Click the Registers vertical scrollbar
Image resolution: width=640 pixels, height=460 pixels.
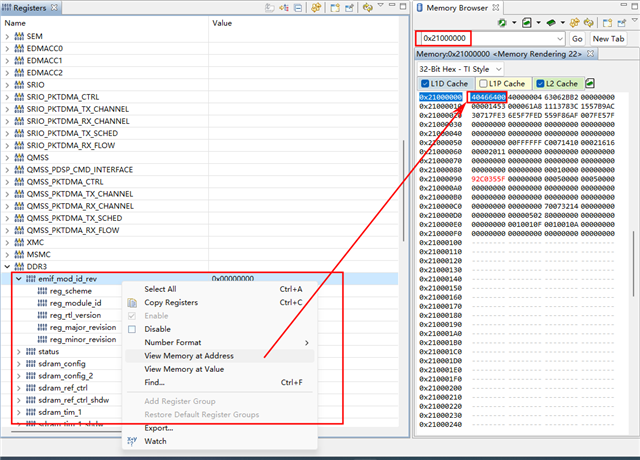tap(404, 191)
